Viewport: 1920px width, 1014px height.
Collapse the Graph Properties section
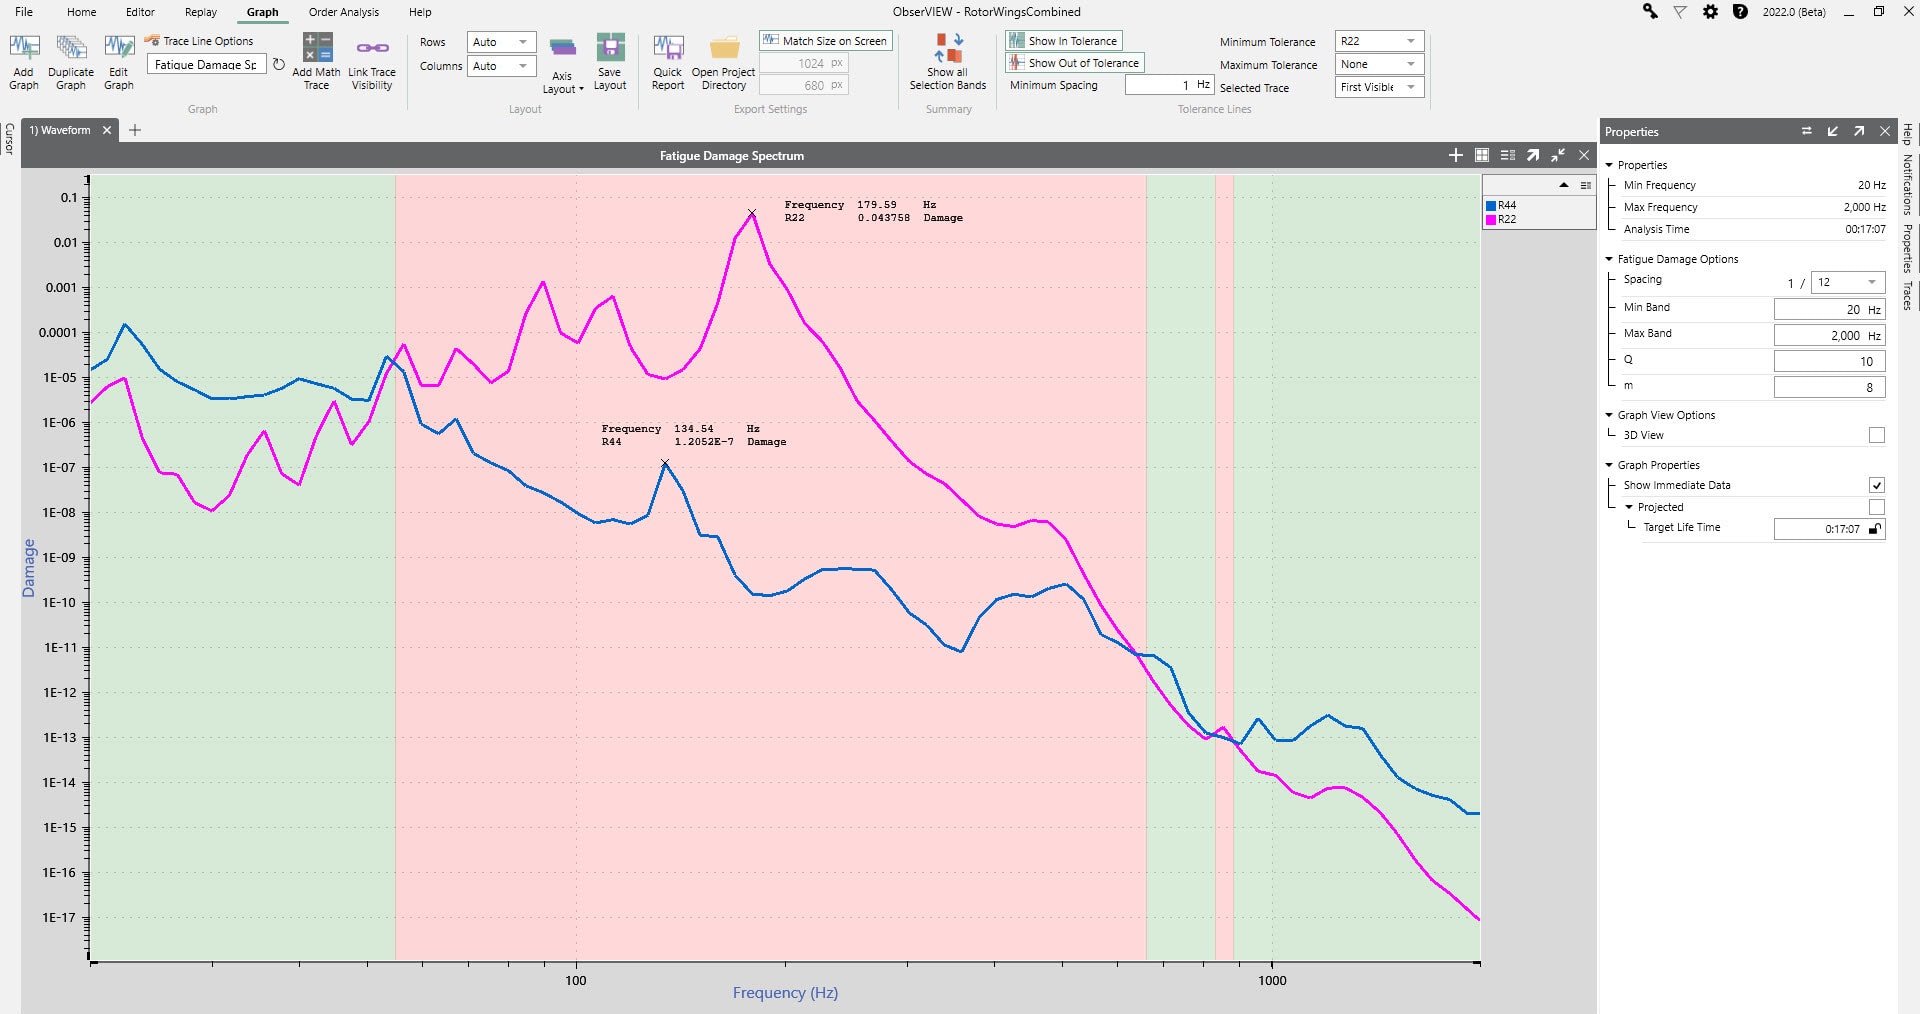click(1609, 465)
